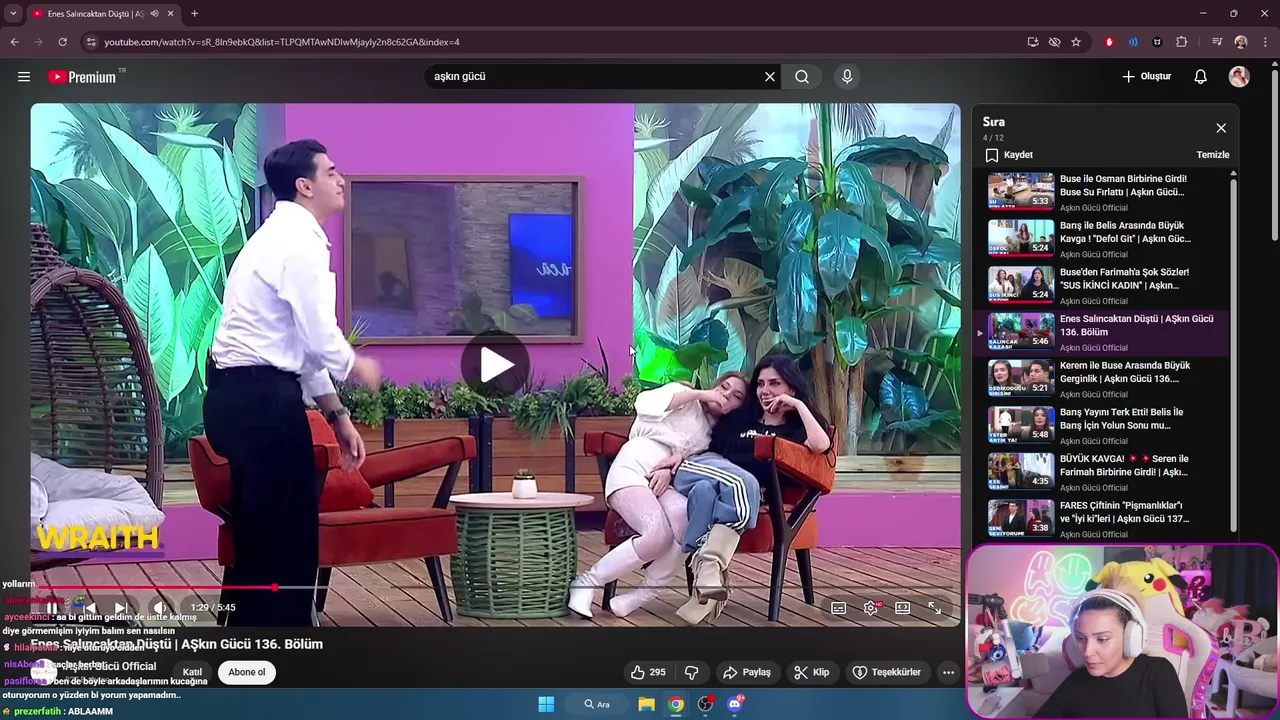Open the Chrome profile avatar
The image size is (1280, 720).
coord(1241,42)
